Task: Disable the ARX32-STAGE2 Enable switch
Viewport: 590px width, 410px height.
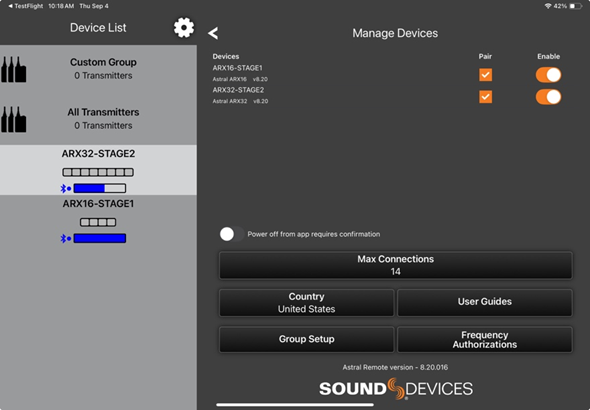Action: (548, 97)
